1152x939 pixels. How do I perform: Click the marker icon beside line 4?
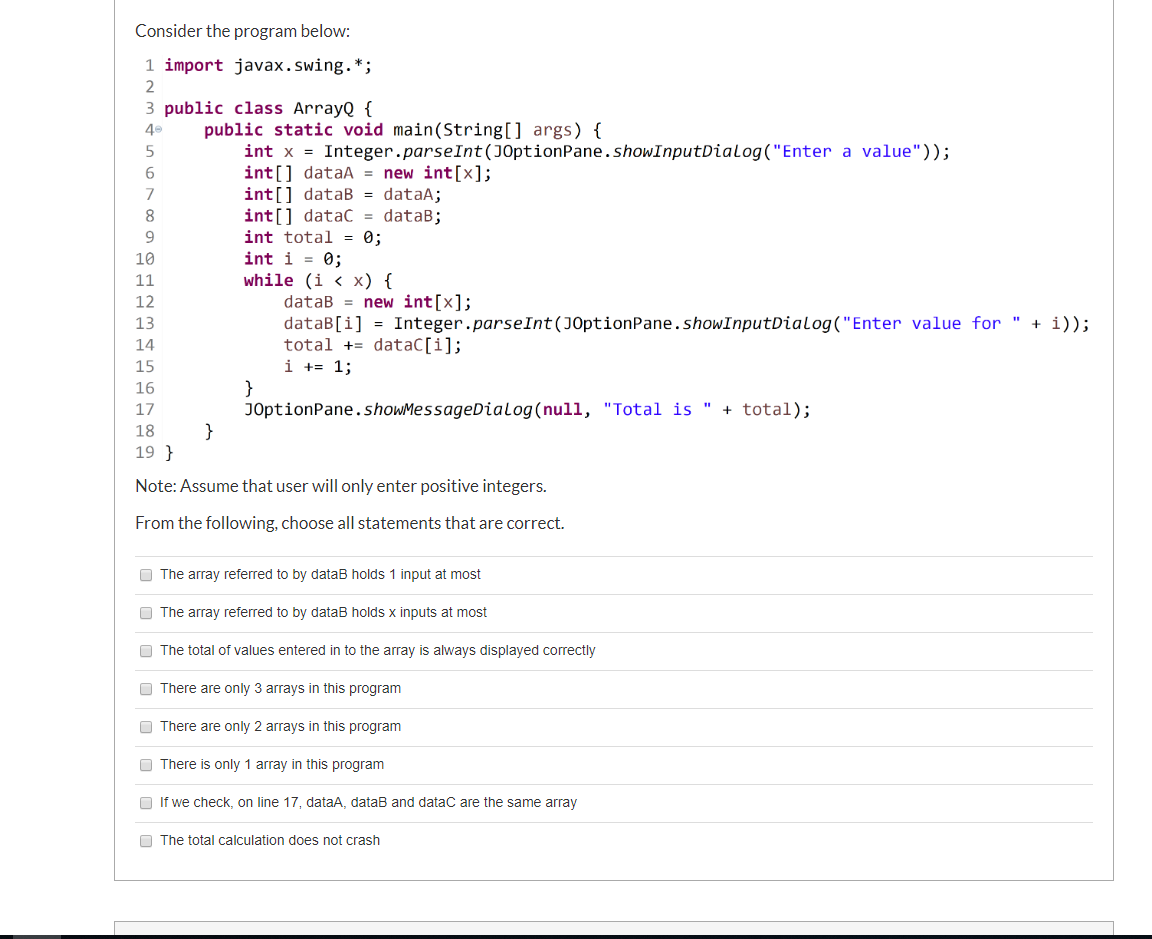[x=157, y=129]
